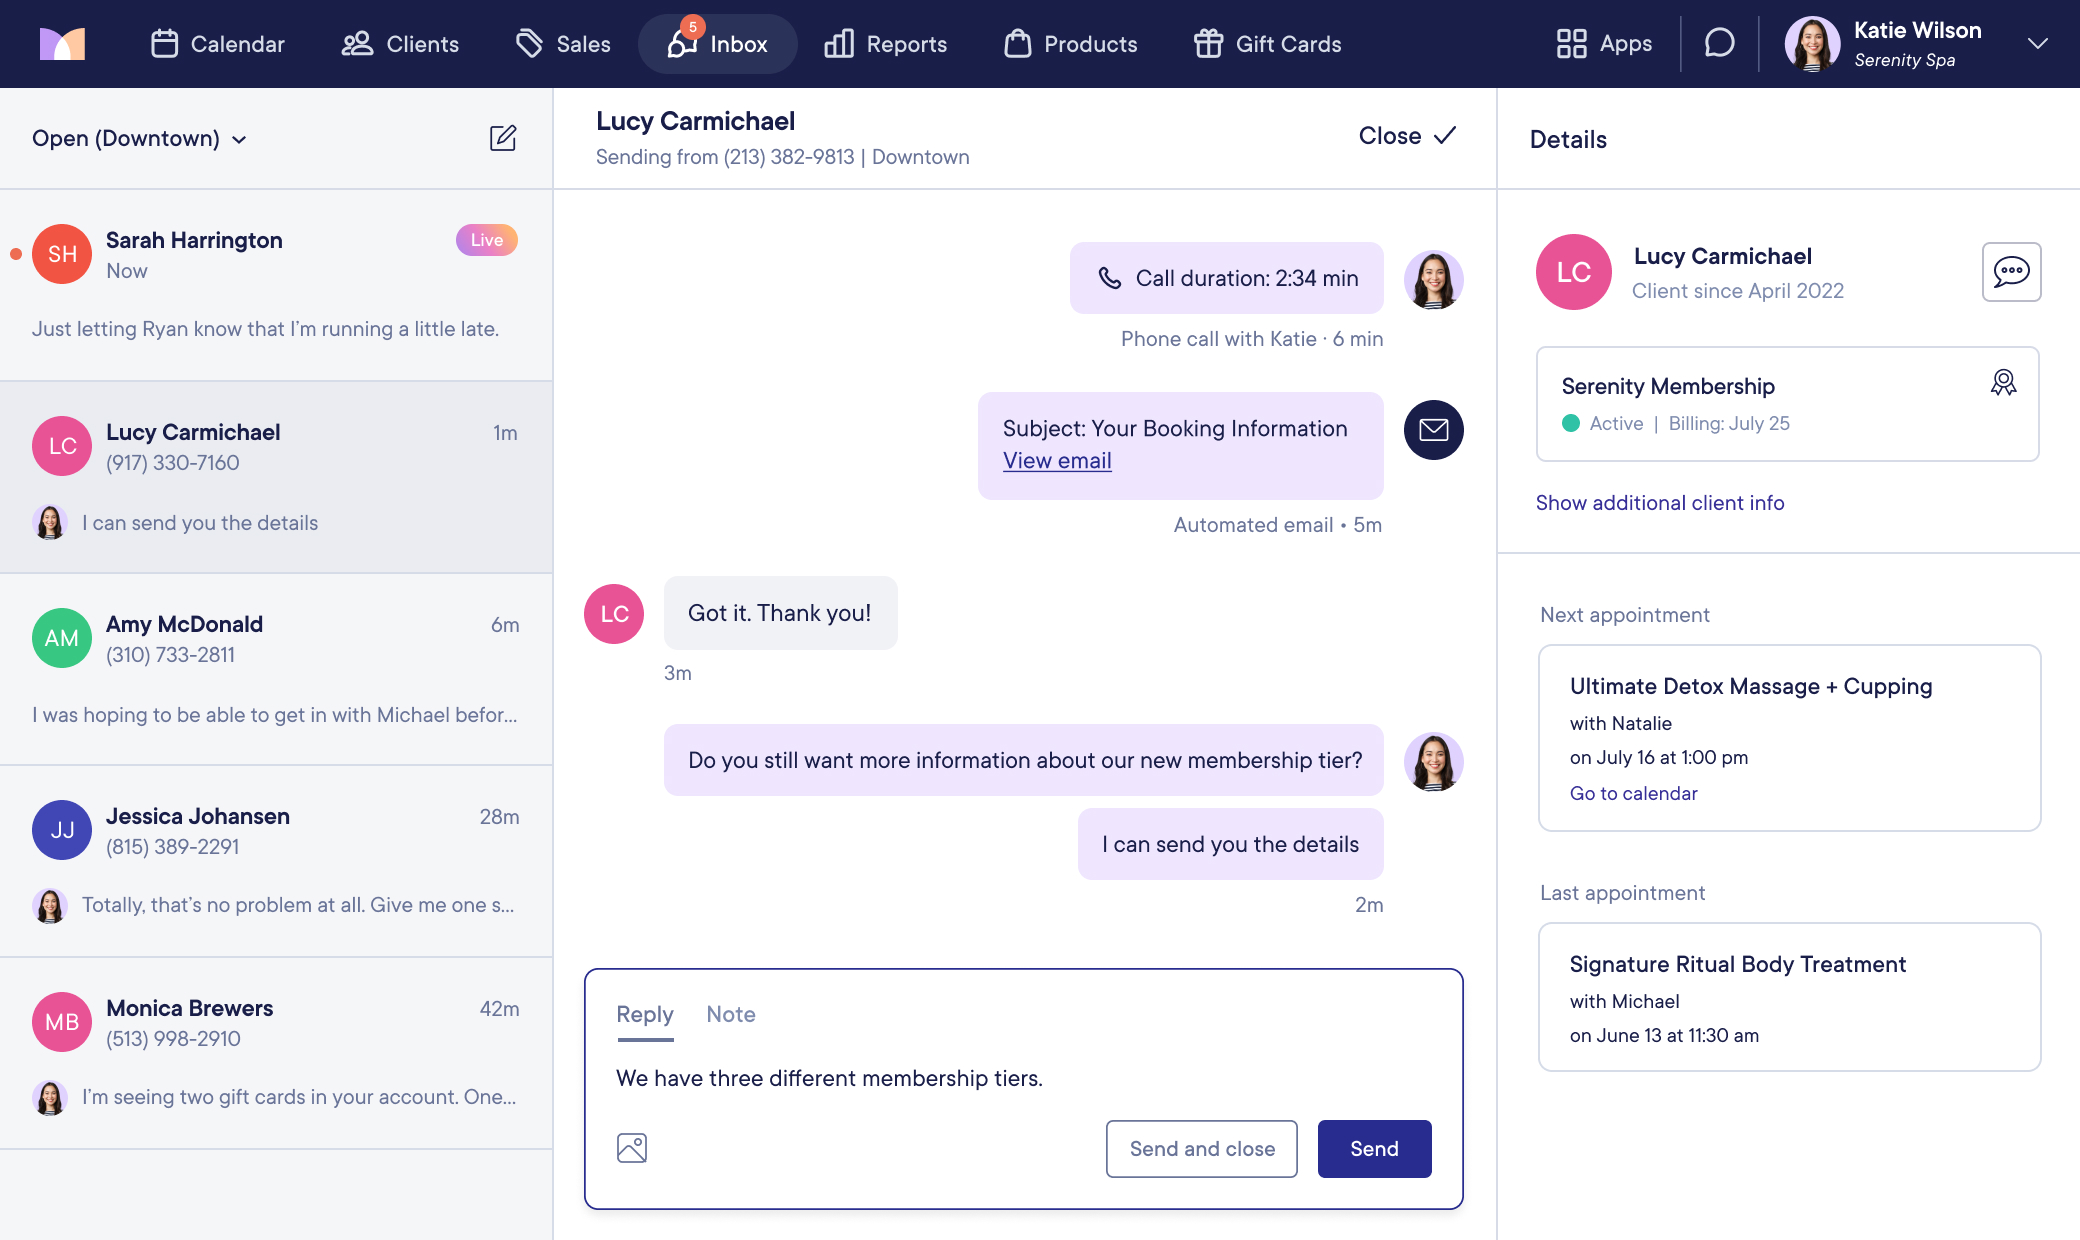The image size is (2080, 1240).
Task: Click the compose new message icon
Action: 503,138
